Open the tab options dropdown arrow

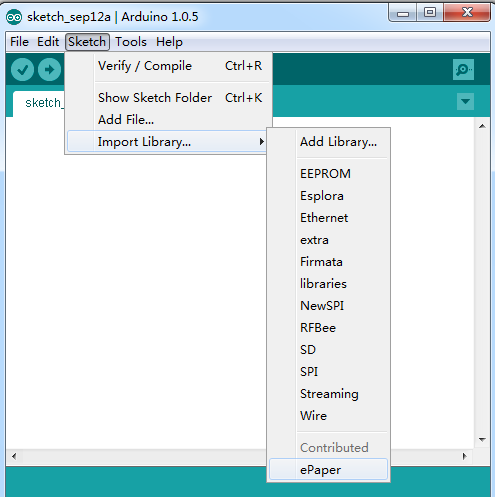coord(465,101)
